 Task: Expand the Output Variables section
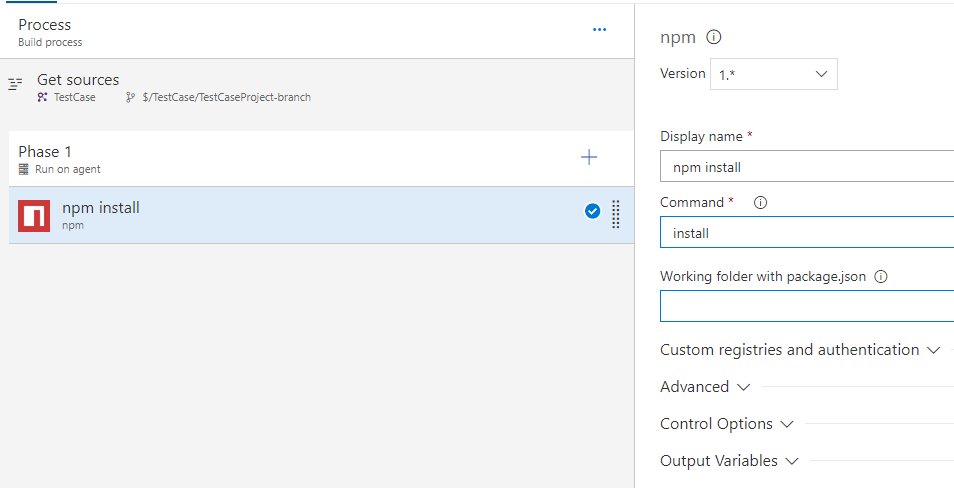tap(729, 461)
